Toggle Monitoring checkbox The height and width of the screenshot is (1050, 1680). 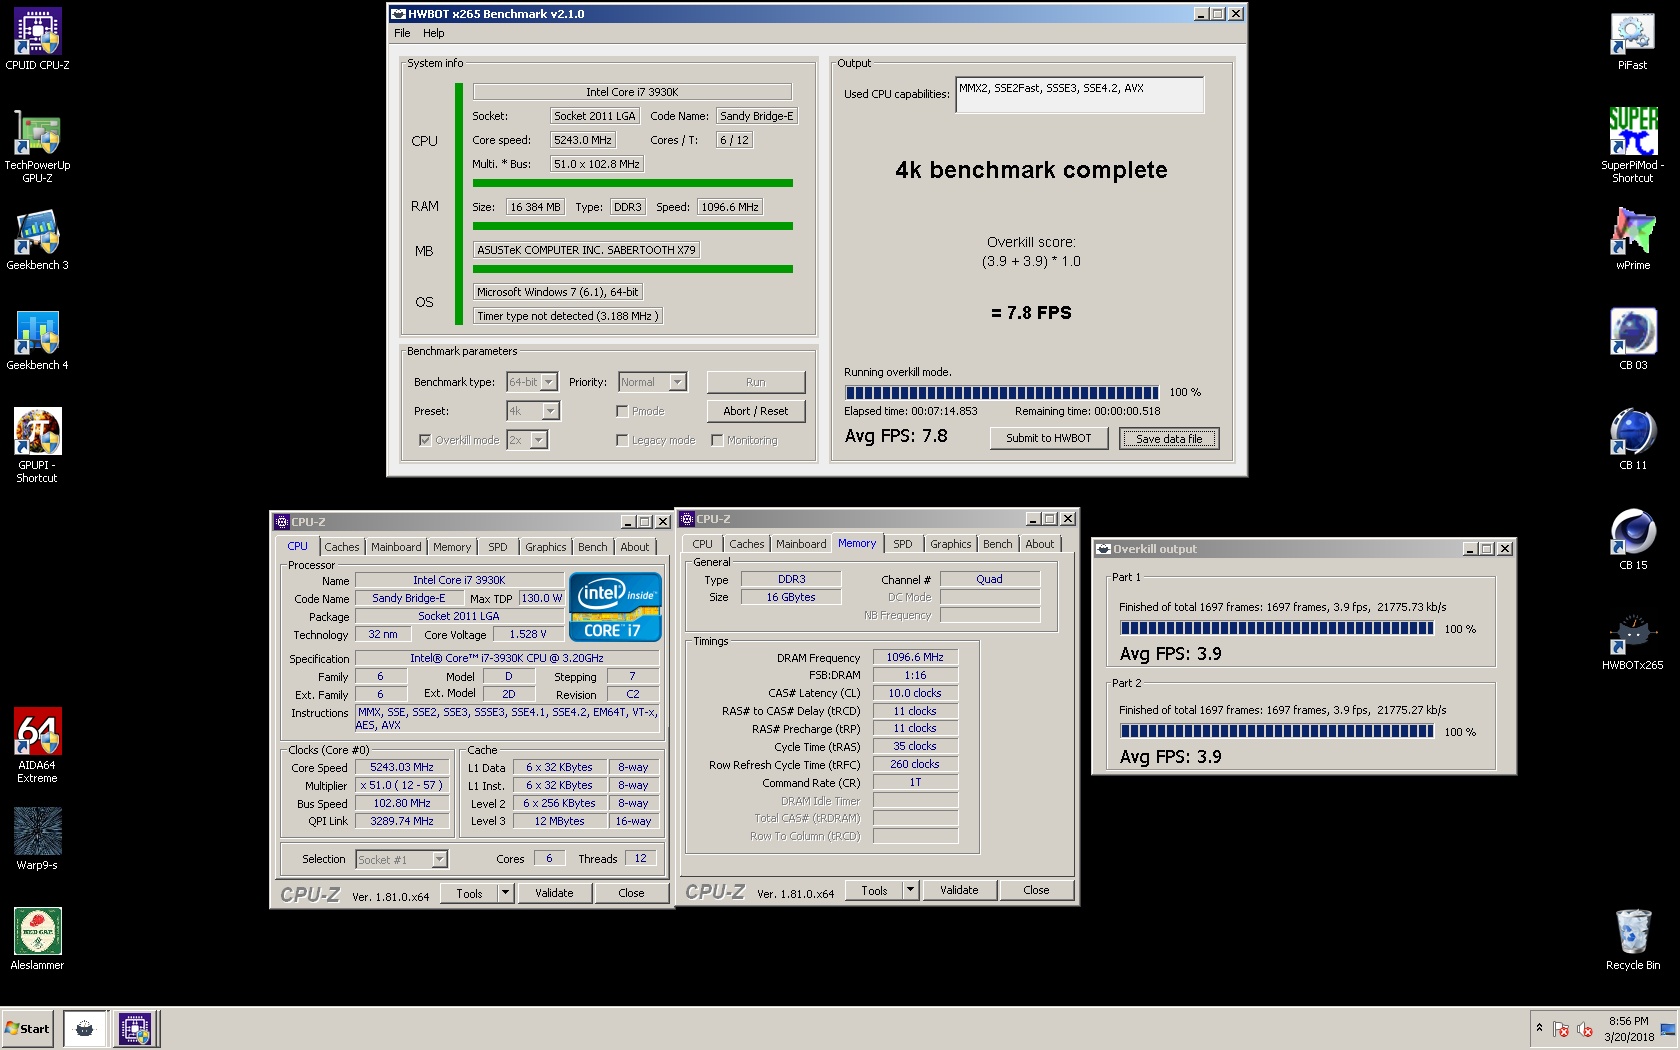coord(717,440)
